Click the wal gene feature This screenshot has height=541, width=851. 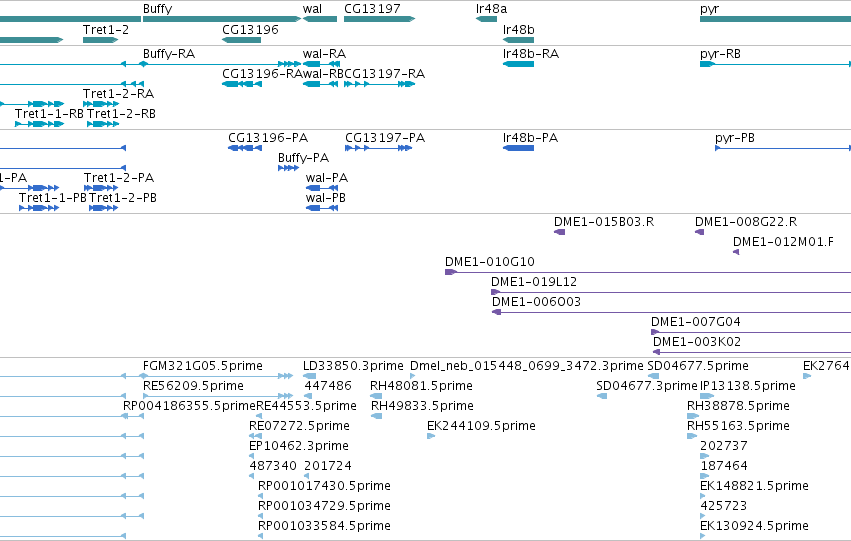click(x=320, y=19)
